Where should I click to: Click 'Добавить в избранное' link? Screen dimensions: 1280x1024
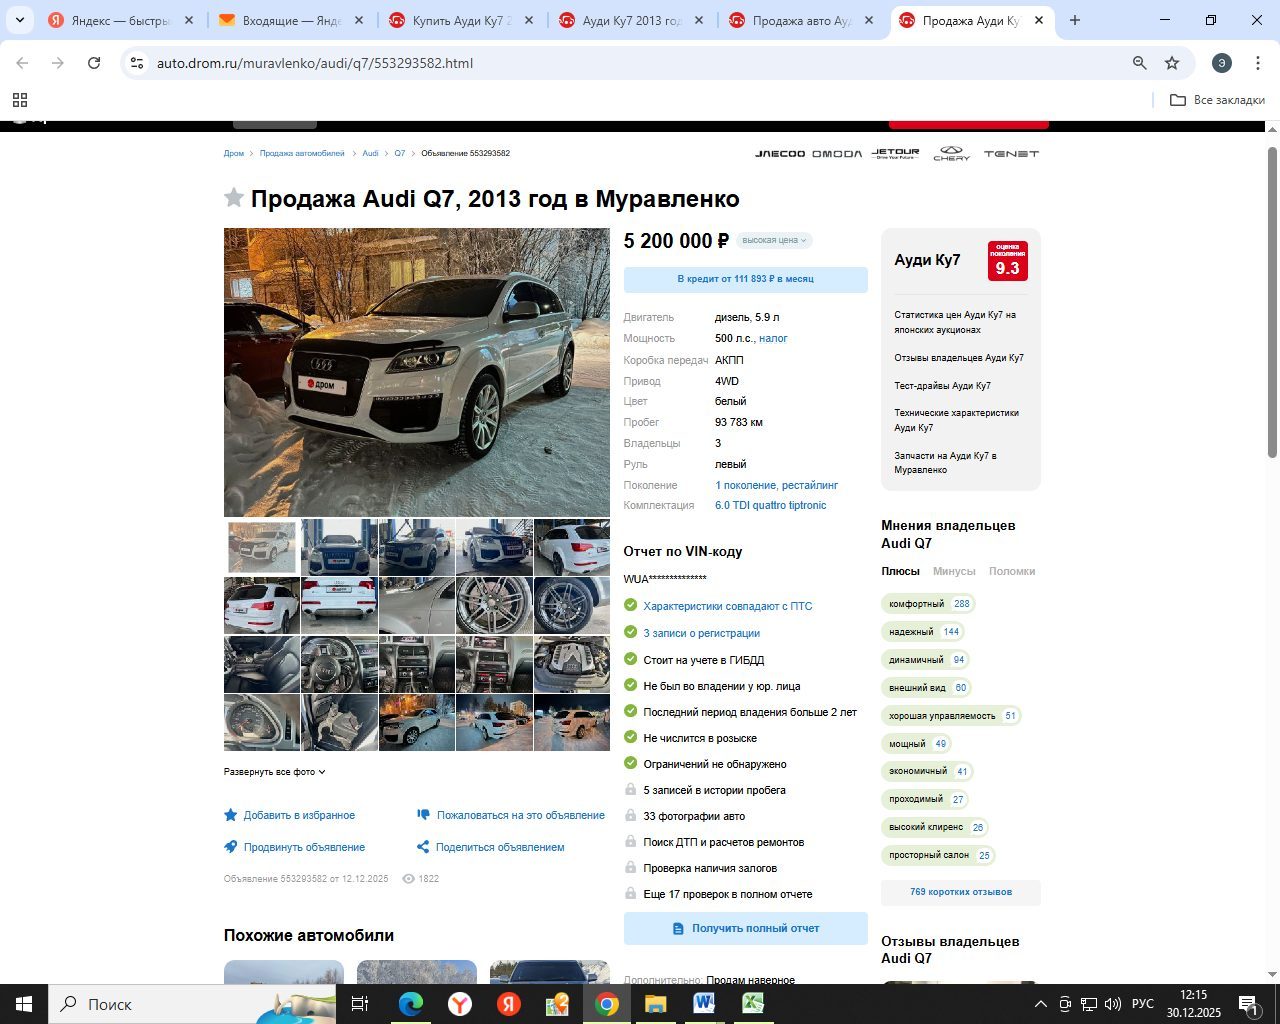pos(290,815)
